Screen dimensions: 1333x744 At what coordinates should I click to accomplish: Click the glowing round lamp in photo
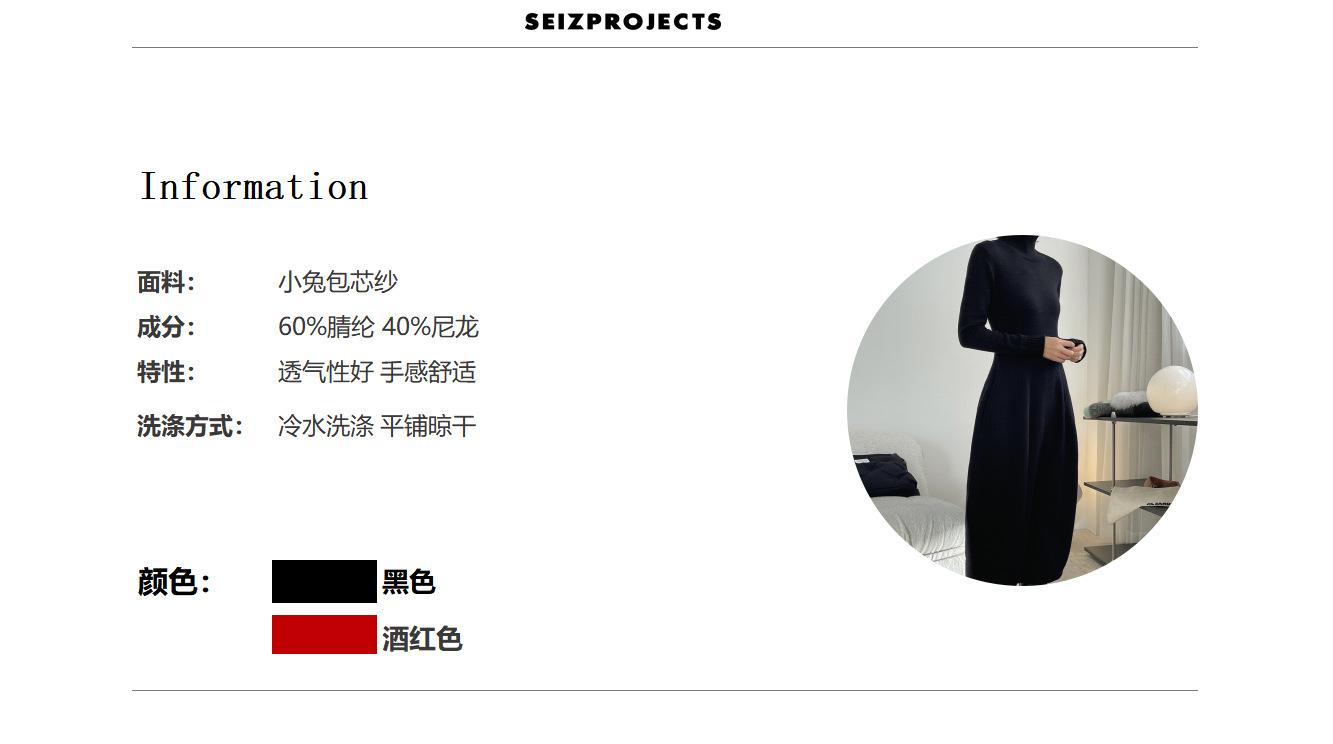click(1171, 391)
